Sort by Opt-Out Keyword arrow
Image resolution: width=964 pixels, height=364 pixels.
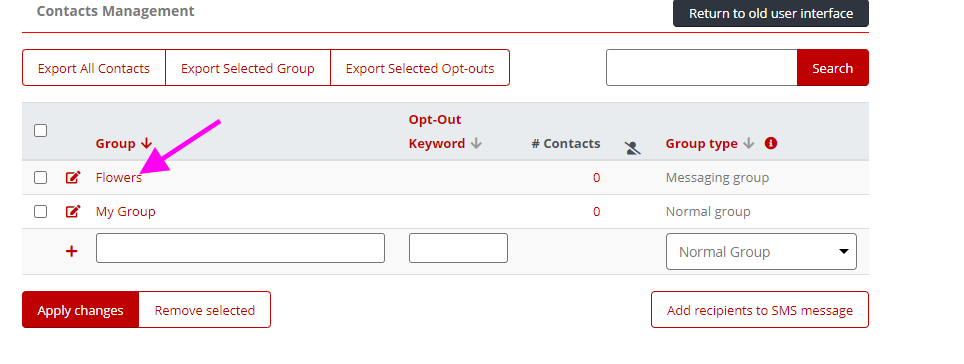tap(476, 143)
